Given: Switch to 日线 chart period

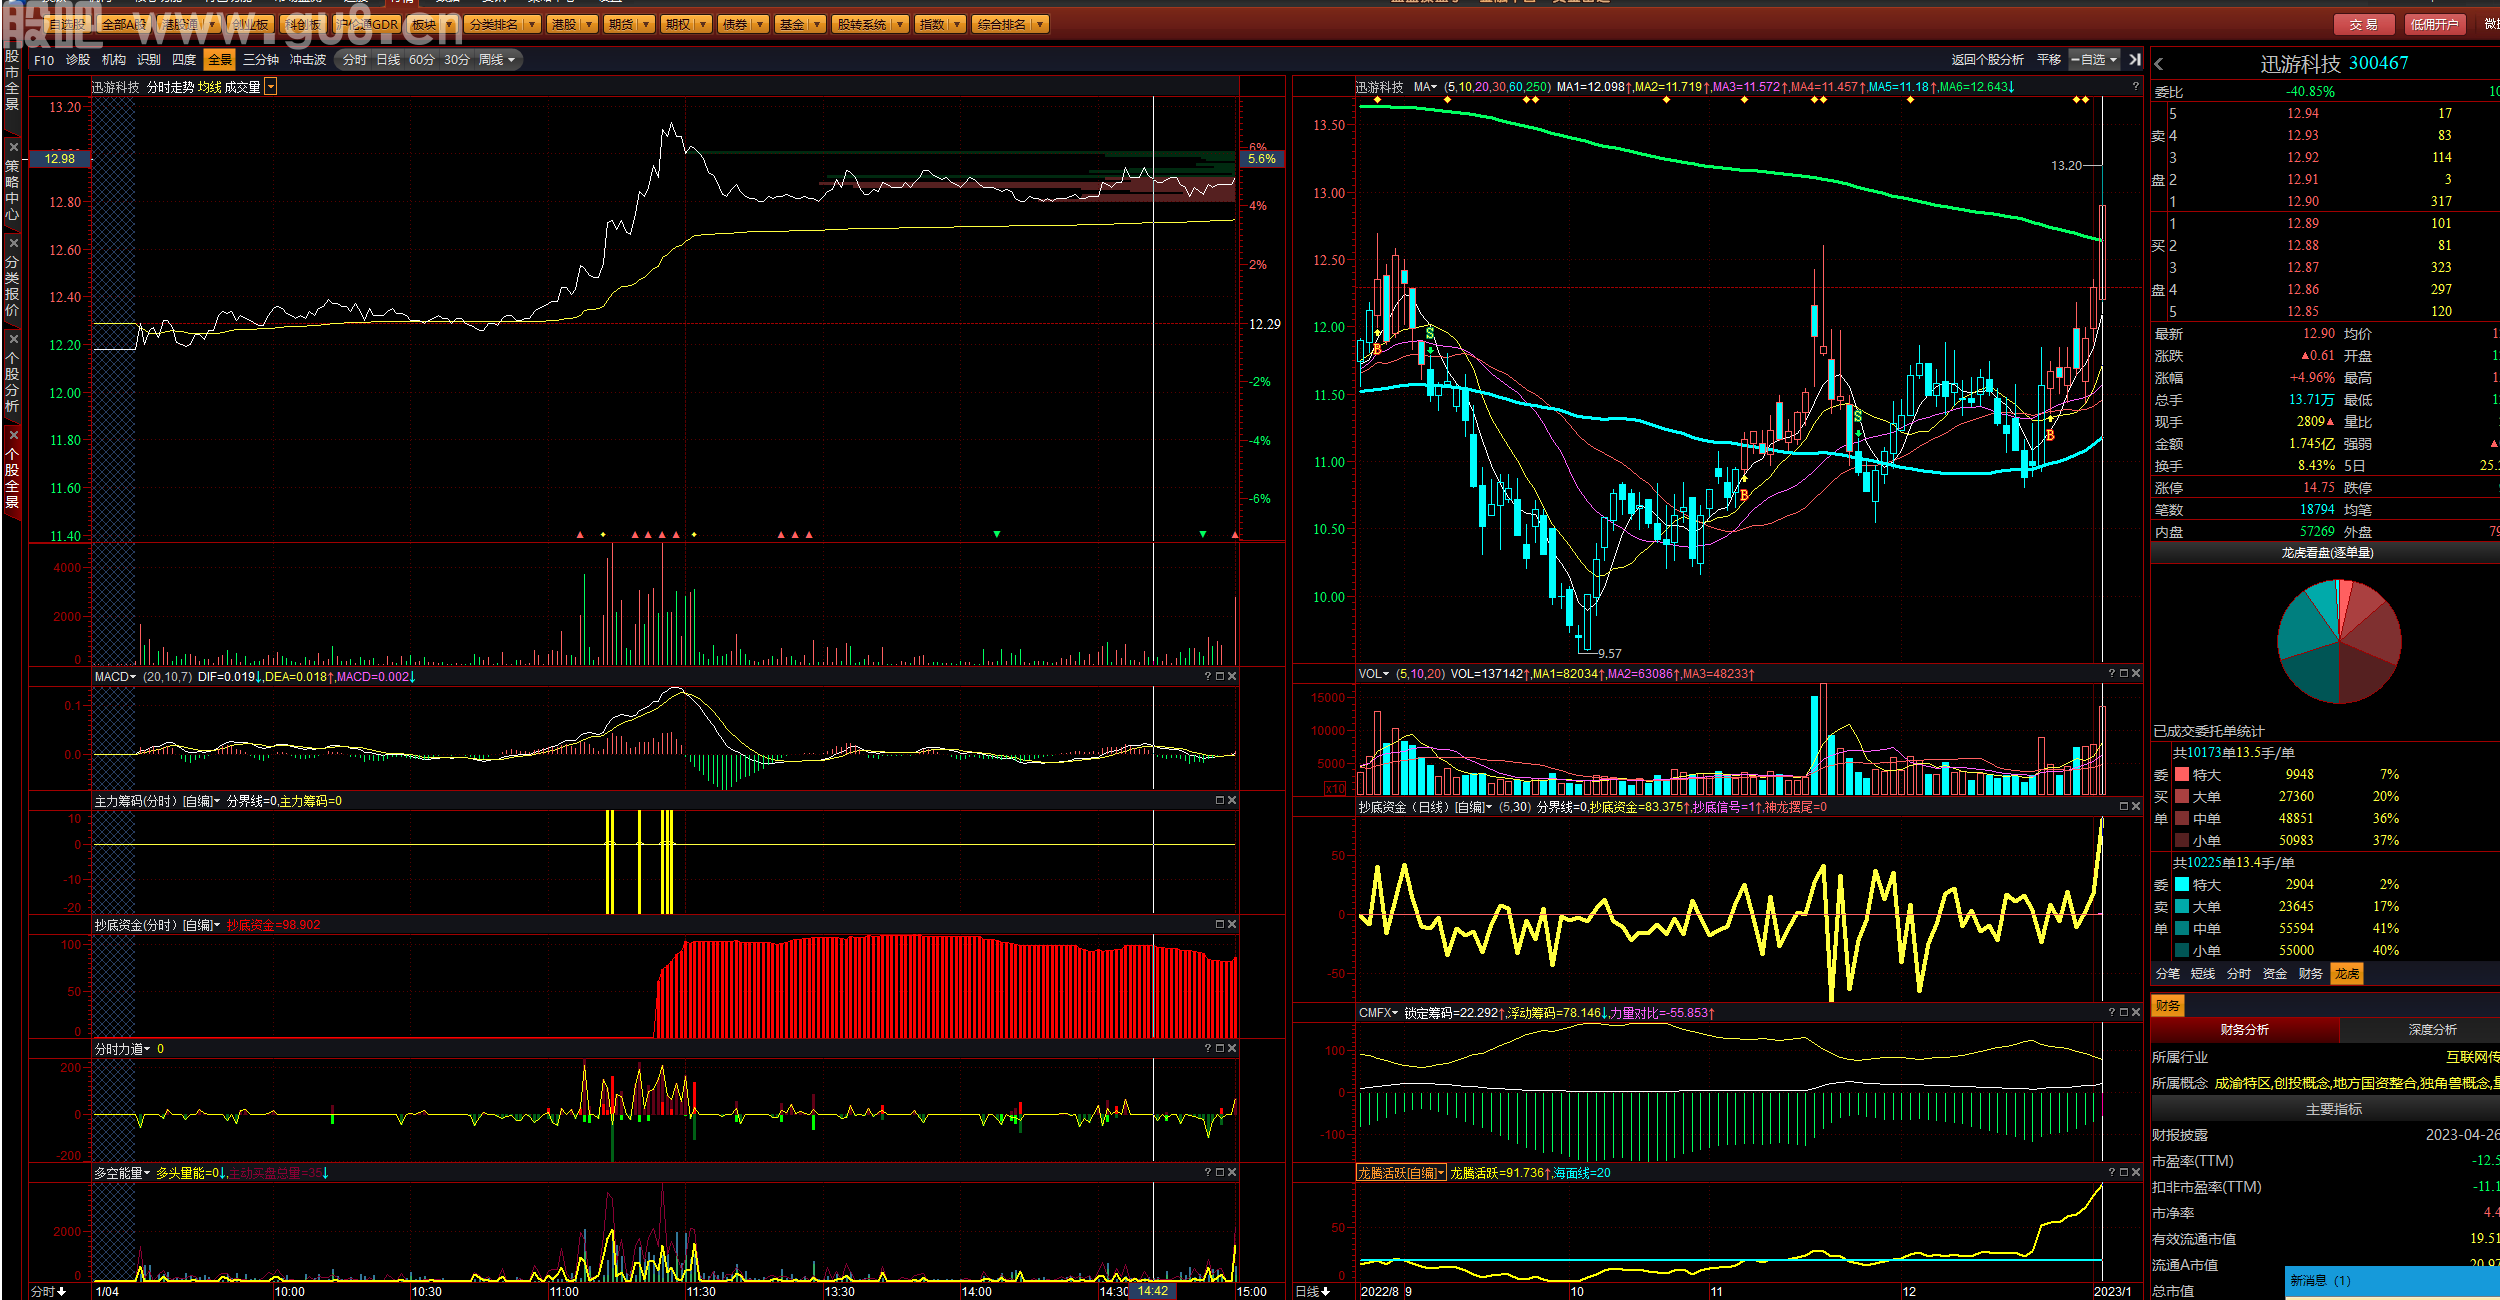Looking at the screenshot, I should (x=388, y=60).
